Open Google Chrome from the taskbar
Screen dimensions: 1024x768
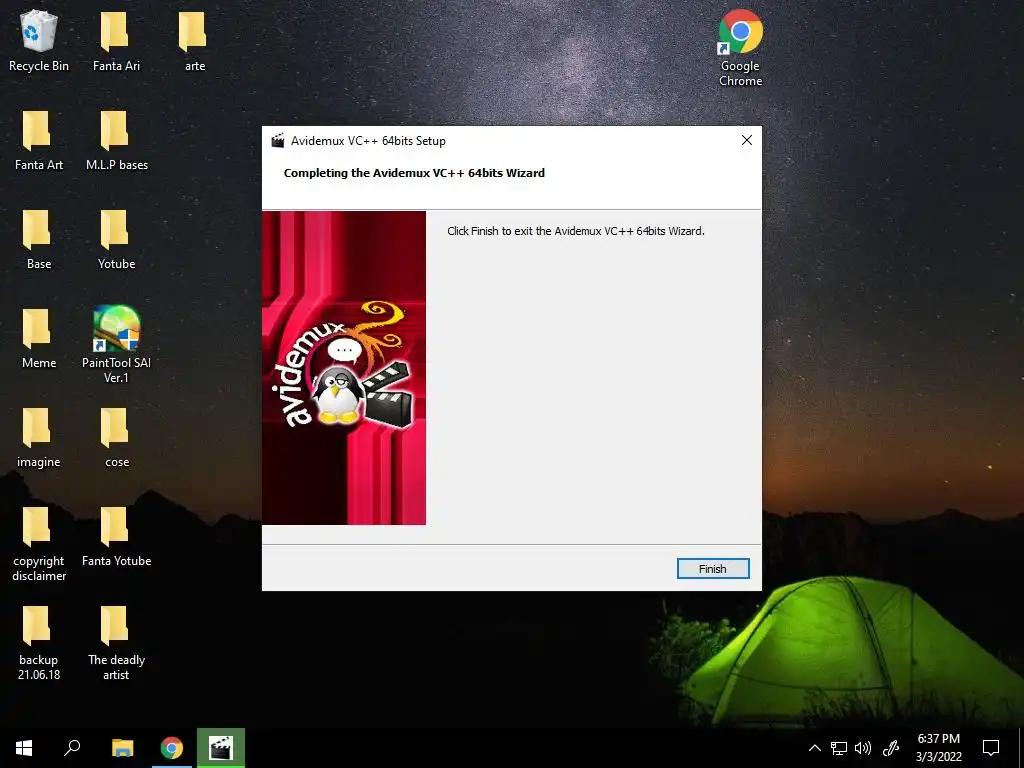pyautogui.click(x=172, y=748)
